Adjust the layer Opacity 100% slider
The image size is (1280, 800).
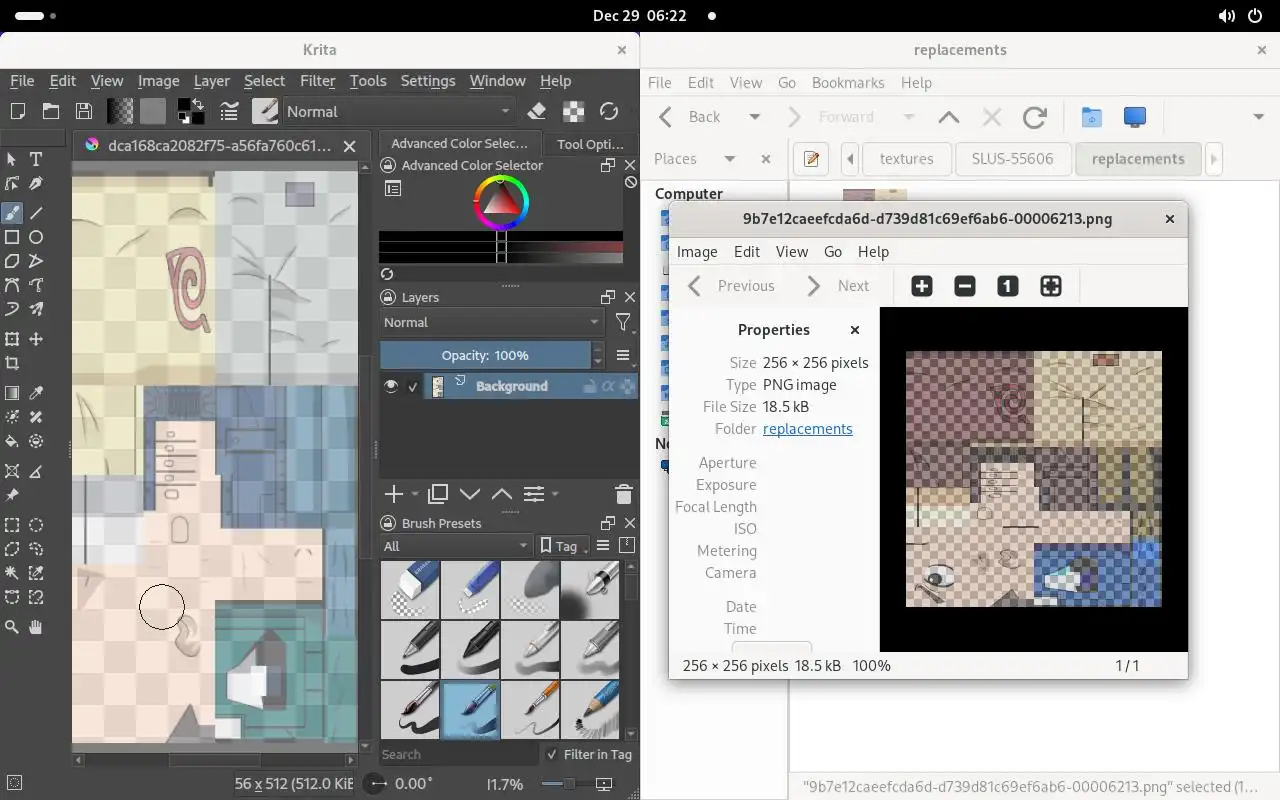[x=485, y=355]
